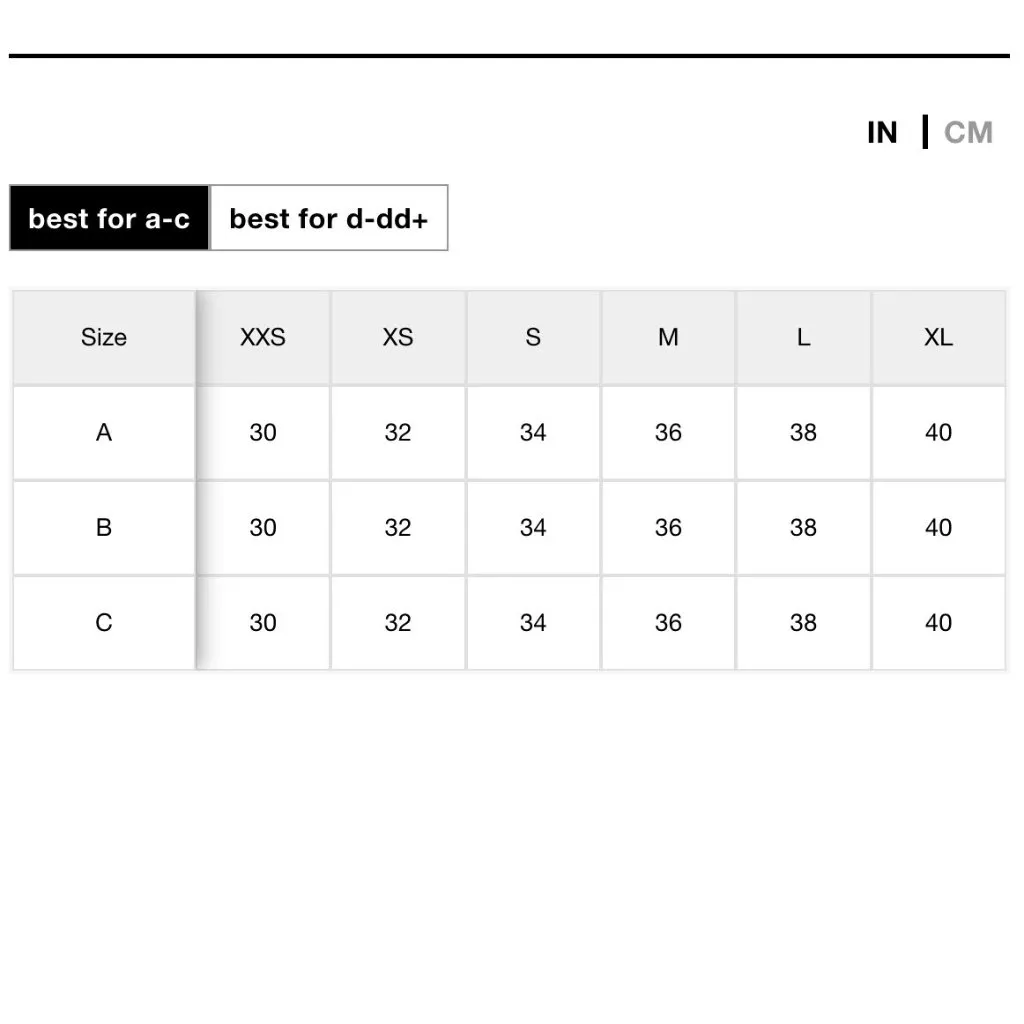Click the Size column header

[x=104, y=337]
